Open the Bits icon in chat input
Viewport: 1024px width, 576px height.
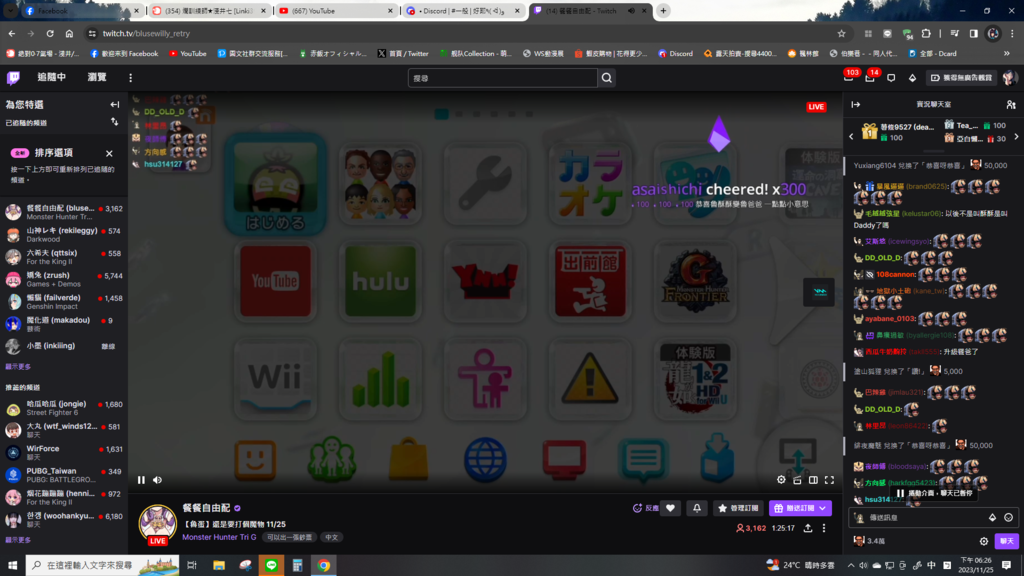(x=992, y=517)
